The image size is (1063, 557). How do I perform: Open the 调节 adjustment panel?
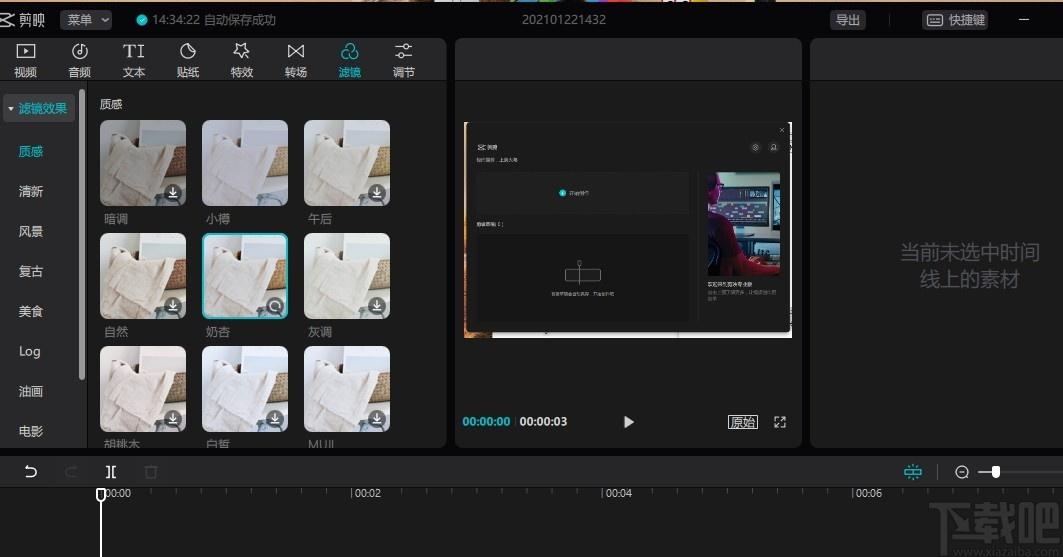(403, 60)
